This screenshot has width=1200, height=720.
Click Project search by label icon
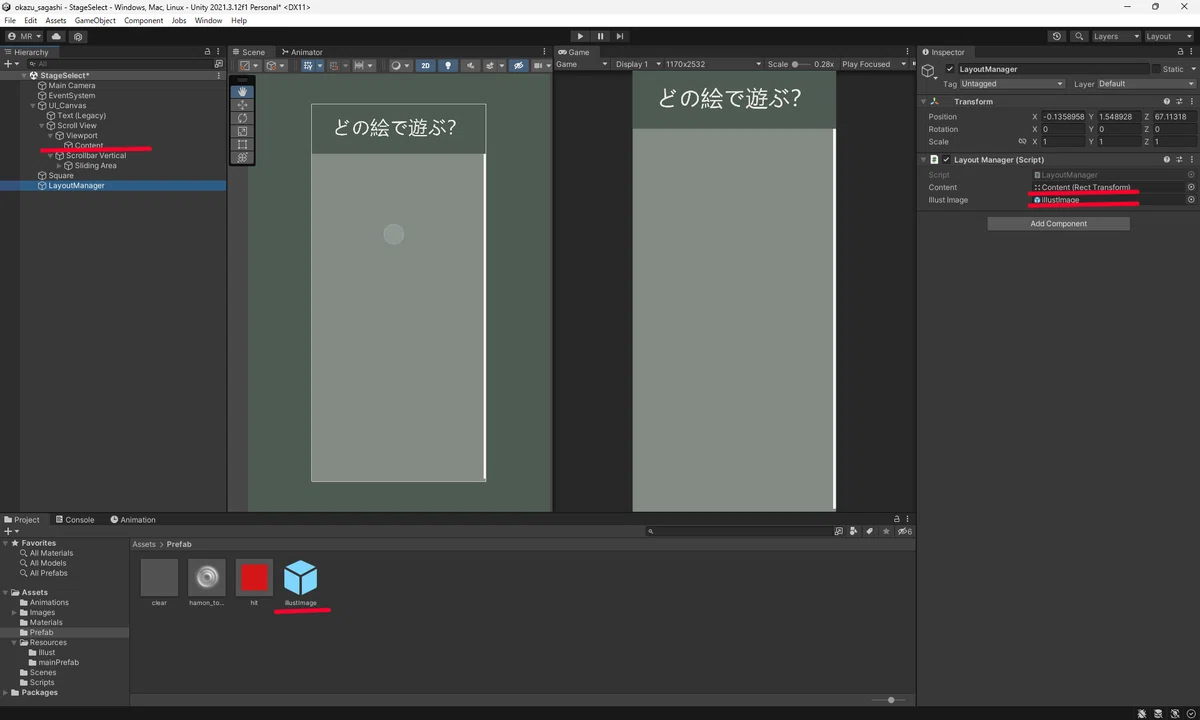click(x=870, y=532)
